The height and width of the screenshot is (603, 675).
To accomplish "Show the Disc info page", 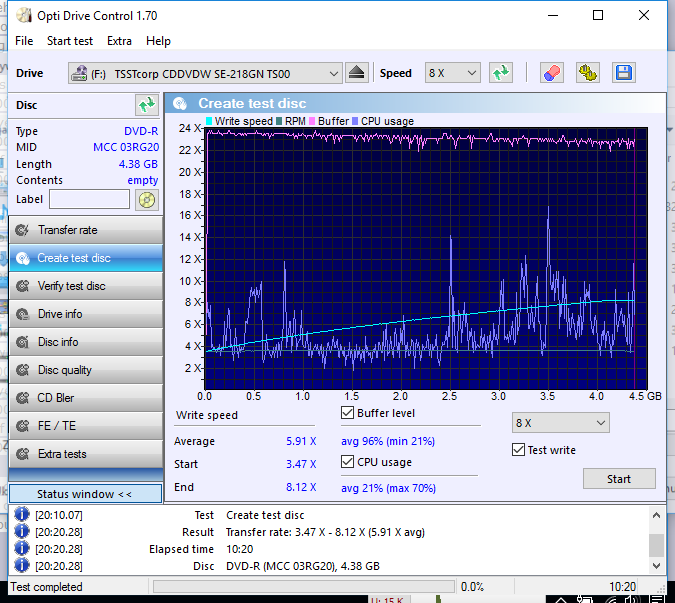I will point(86,342).
